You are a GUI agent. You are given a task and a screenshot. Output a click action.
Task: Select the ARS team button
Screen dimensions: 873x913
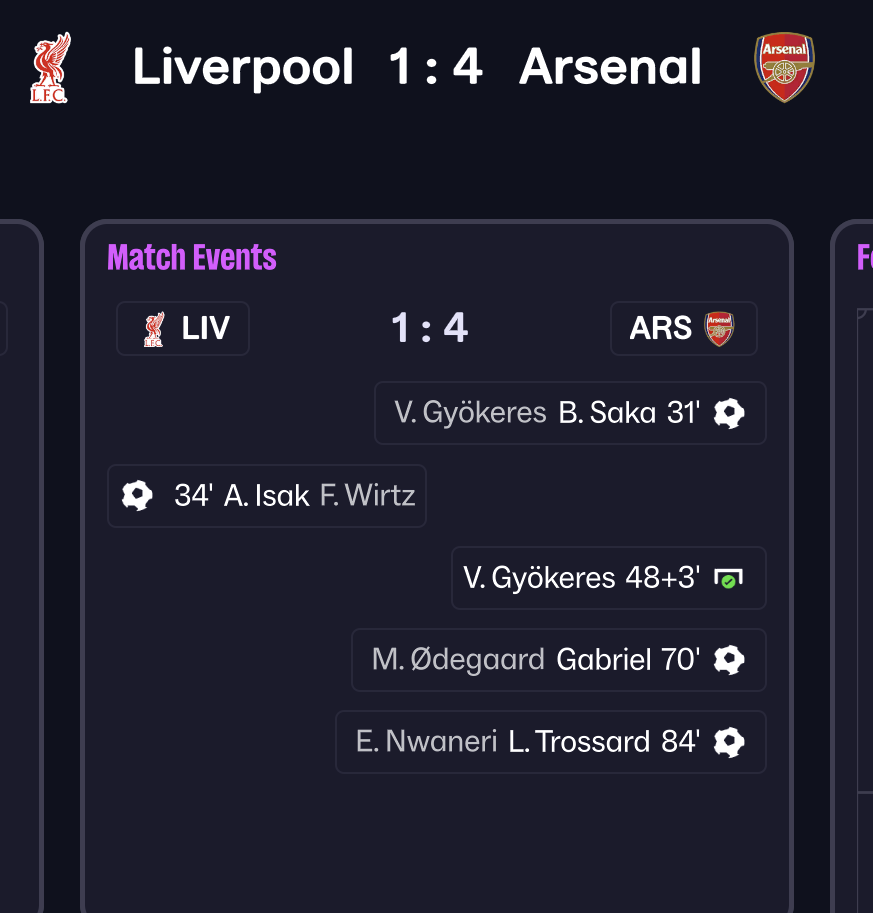click(683, 329)
